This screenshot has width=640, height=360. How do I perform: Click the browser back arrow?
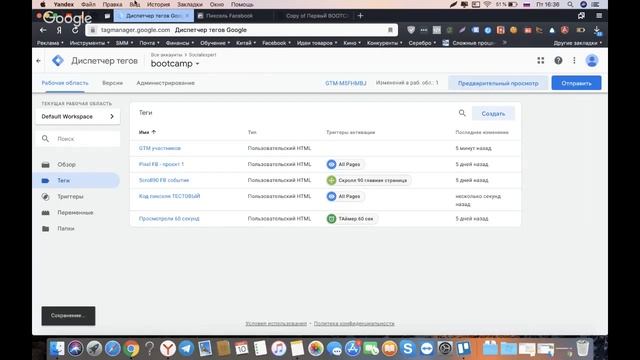pos(43,30)
